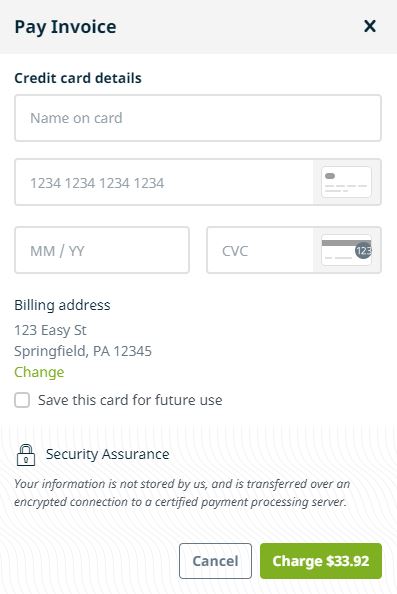Image resolution: width=397 pixels, height=594 pixels.
Task: Click the card brand icon
Action: pyautogui.click(x=346, y=182)
